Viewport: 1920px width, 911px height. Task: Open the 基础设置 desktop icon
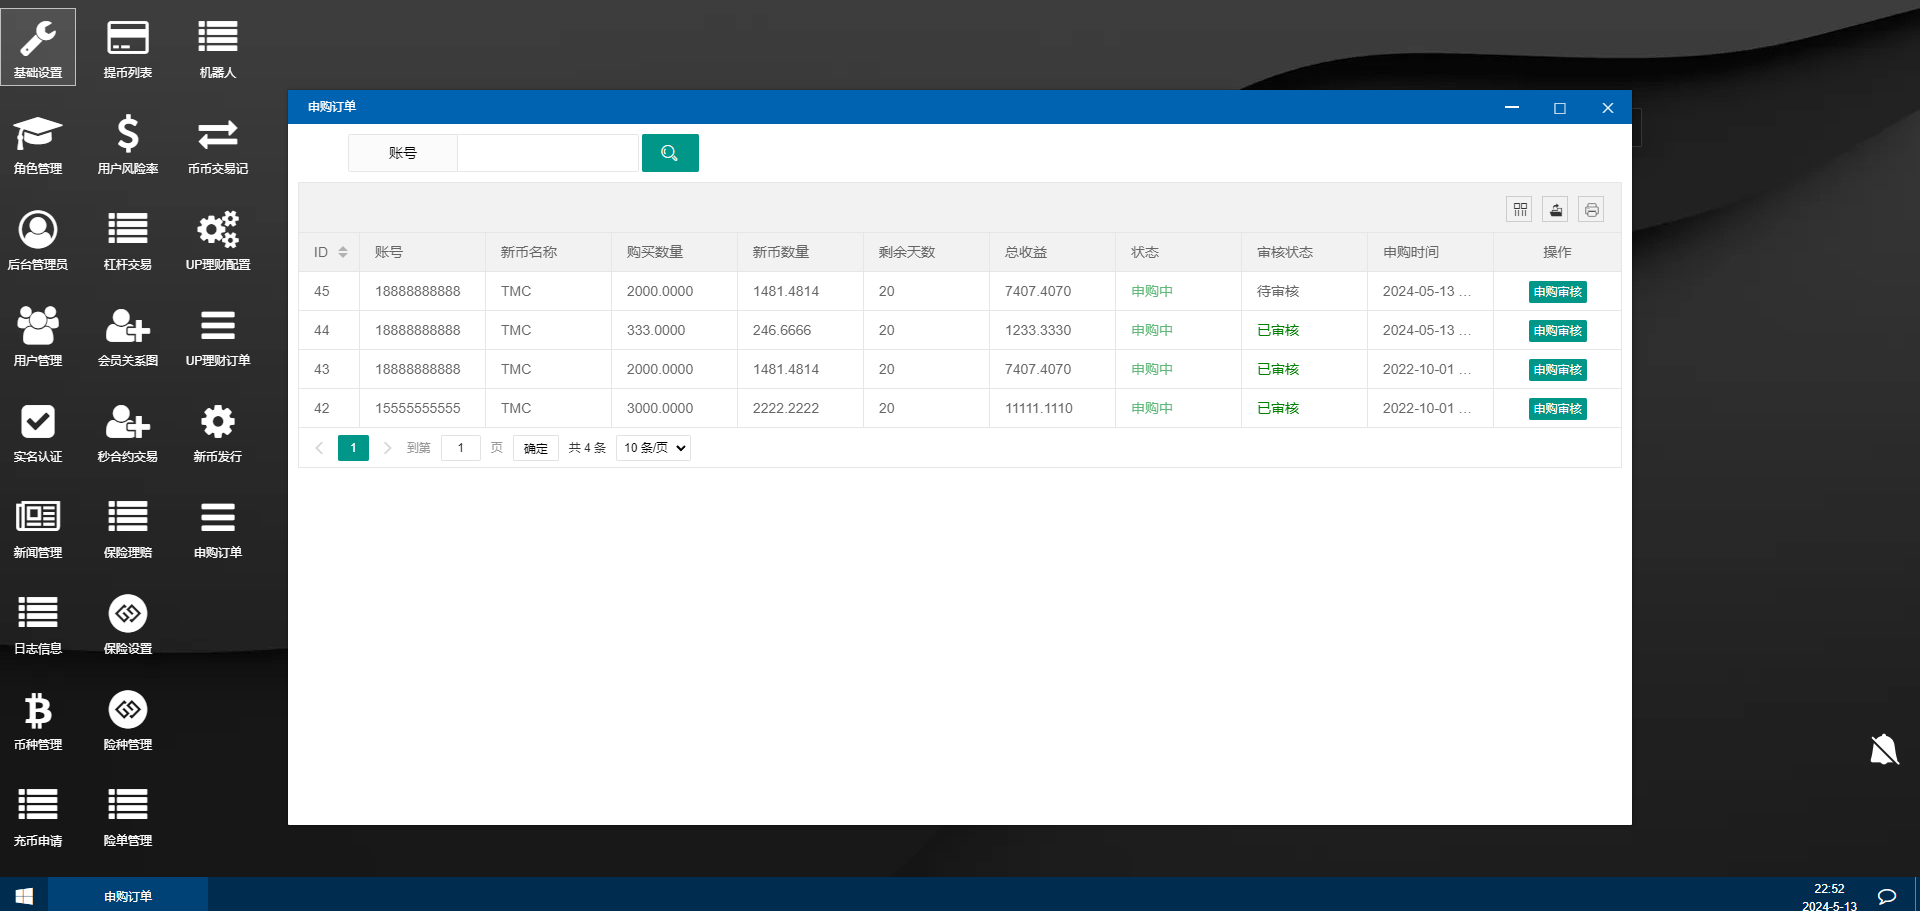[x=38, y=47]
